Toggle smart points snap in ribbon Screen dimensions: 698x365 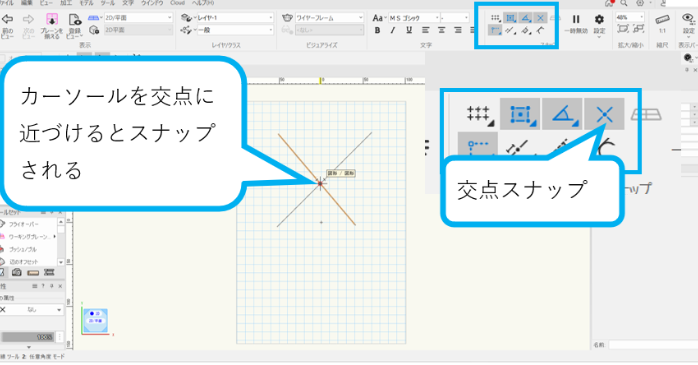pyautogui.click(x=495, y=31)
